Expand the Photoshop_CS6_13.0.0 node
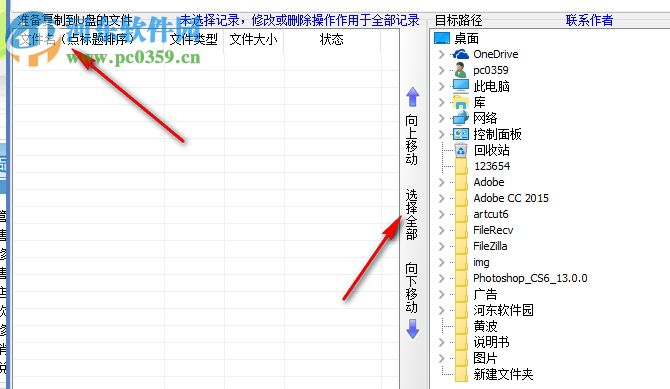The height and width of the screenshot is (389, 670). (x=441, y=278)
